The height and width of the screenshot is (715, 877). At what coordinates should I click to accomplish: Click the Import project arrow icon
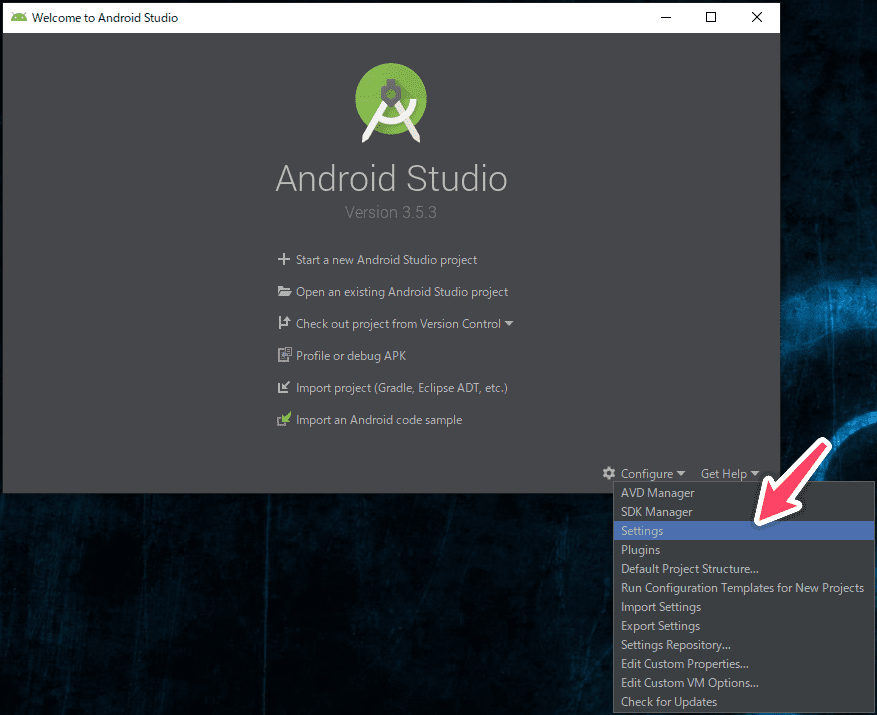284,387
